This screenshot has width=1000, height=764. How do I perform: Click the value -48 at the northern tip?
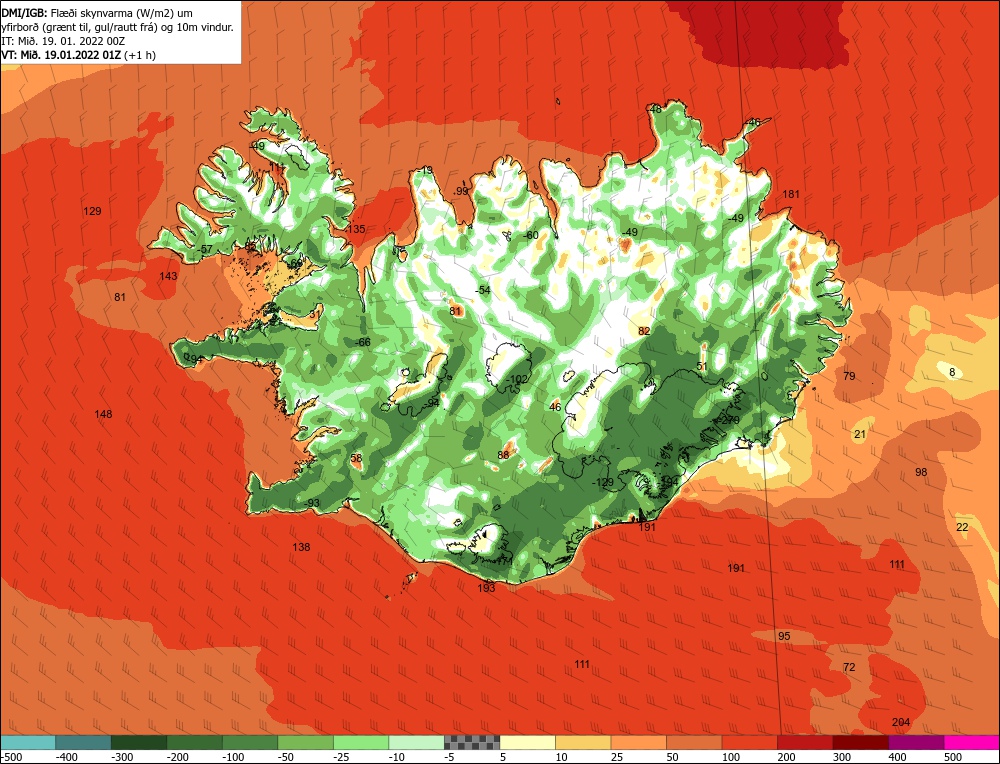654,109
